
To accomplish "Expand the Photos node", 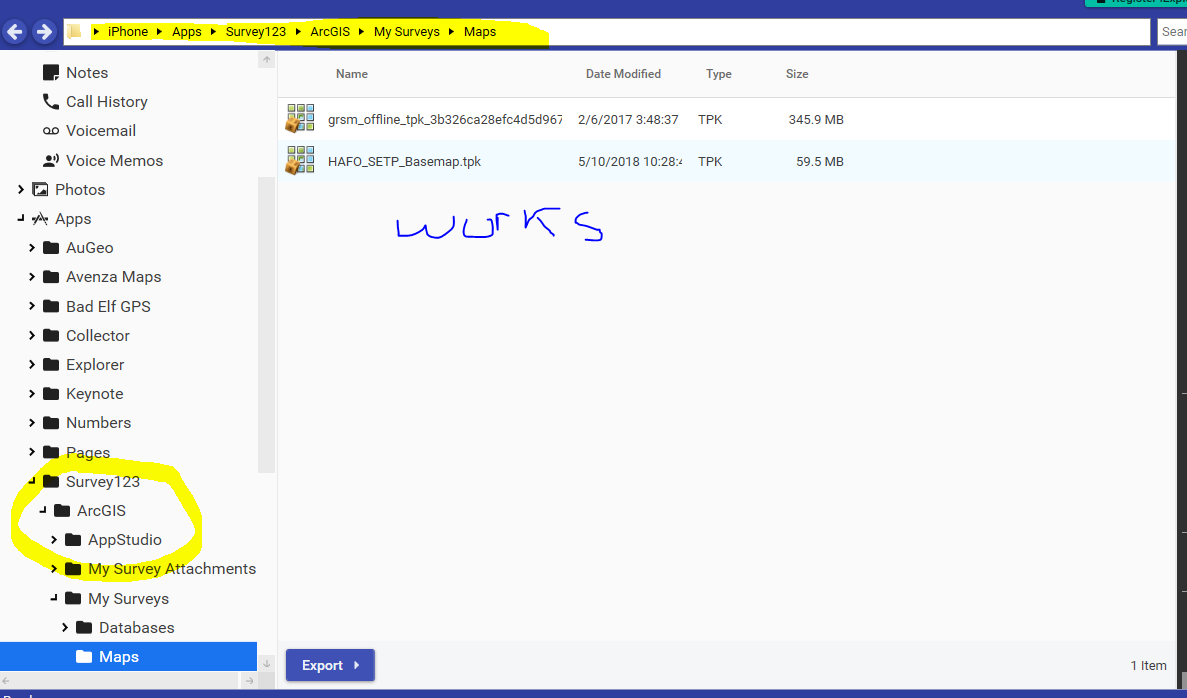I will [21, 189].
